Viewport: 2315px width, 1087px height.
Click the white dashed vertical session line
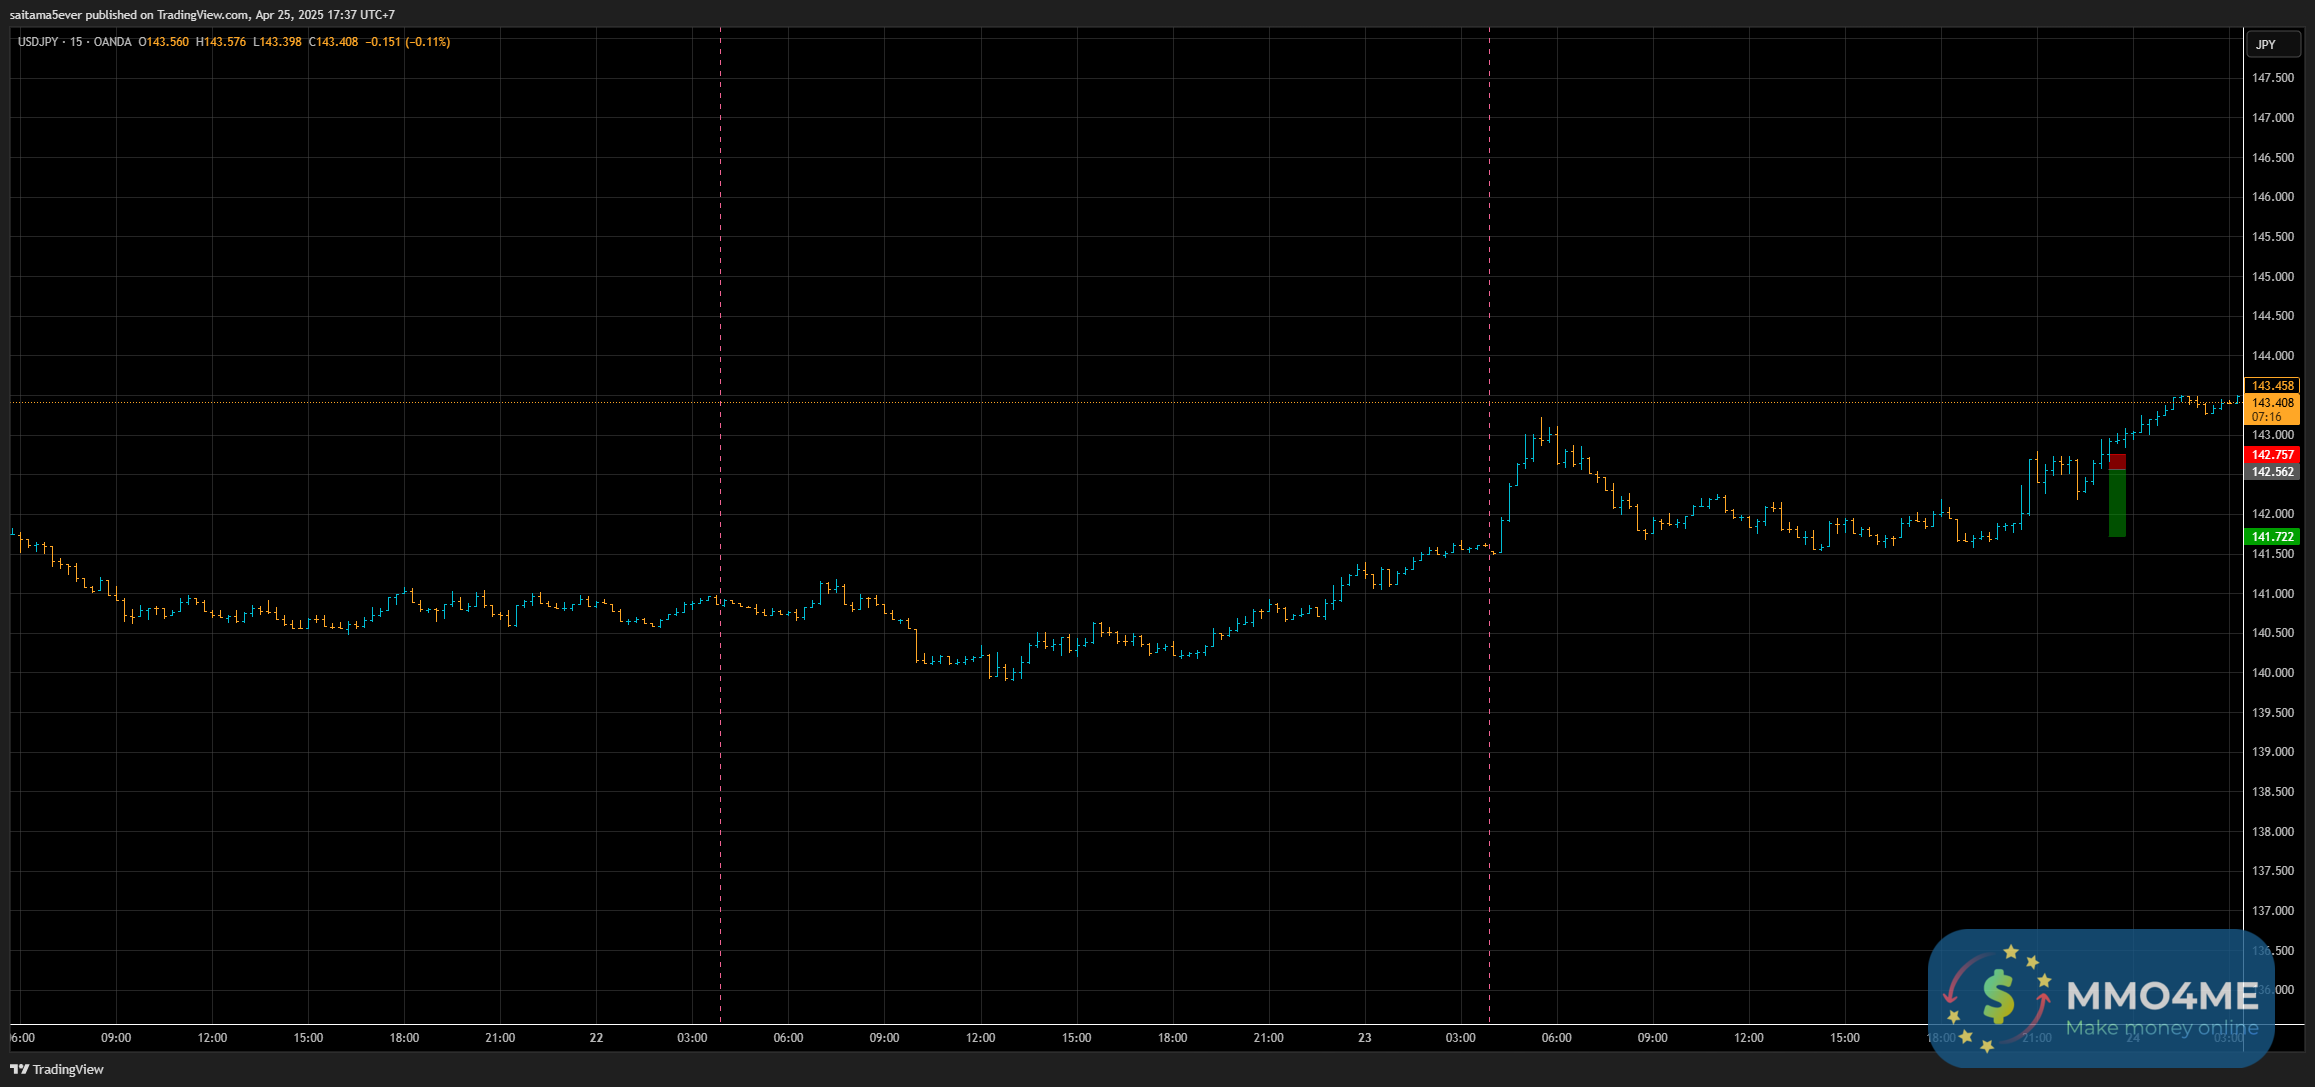pos(1489,250)
